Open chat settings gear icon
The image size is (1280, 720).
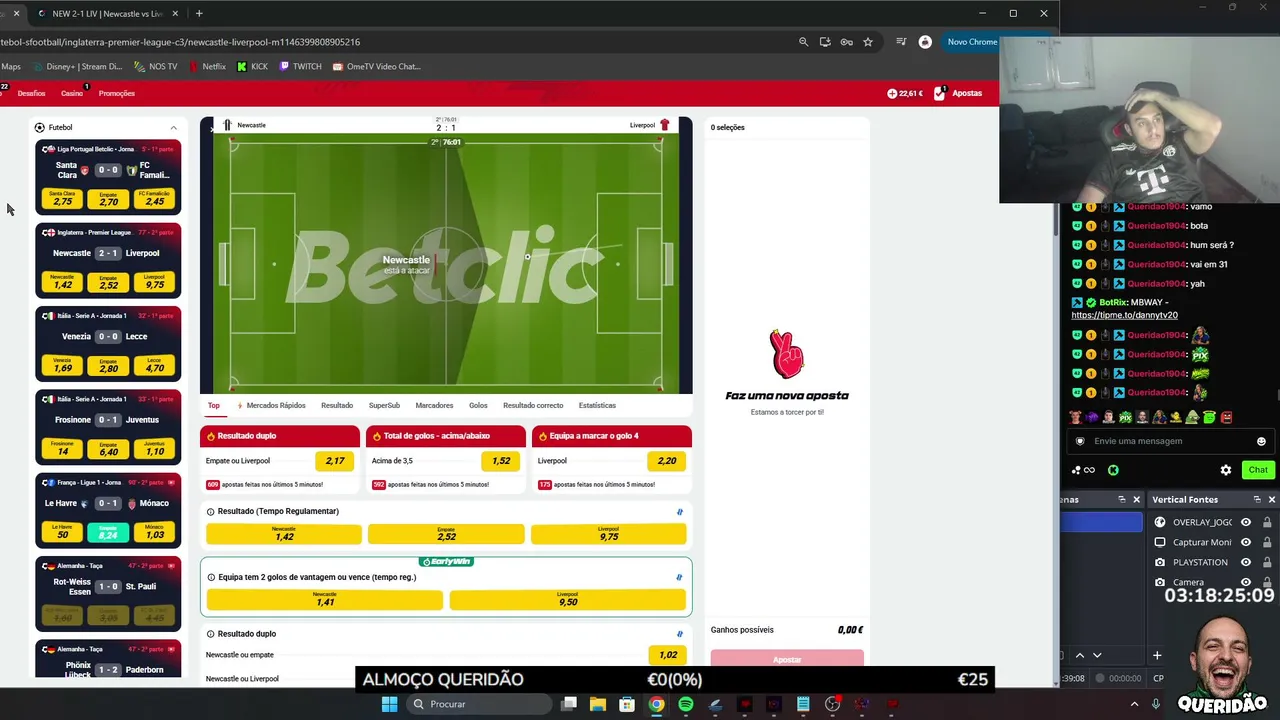click(1226, 470)
